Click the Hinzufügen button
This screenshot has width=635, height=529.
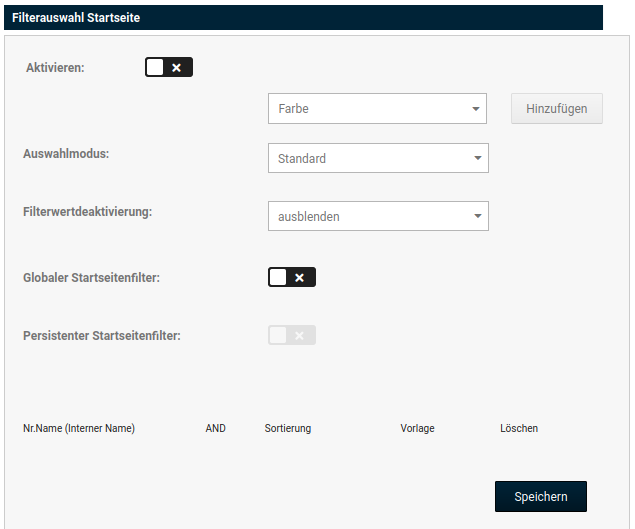pyautogui.click(x=557, y=109)
